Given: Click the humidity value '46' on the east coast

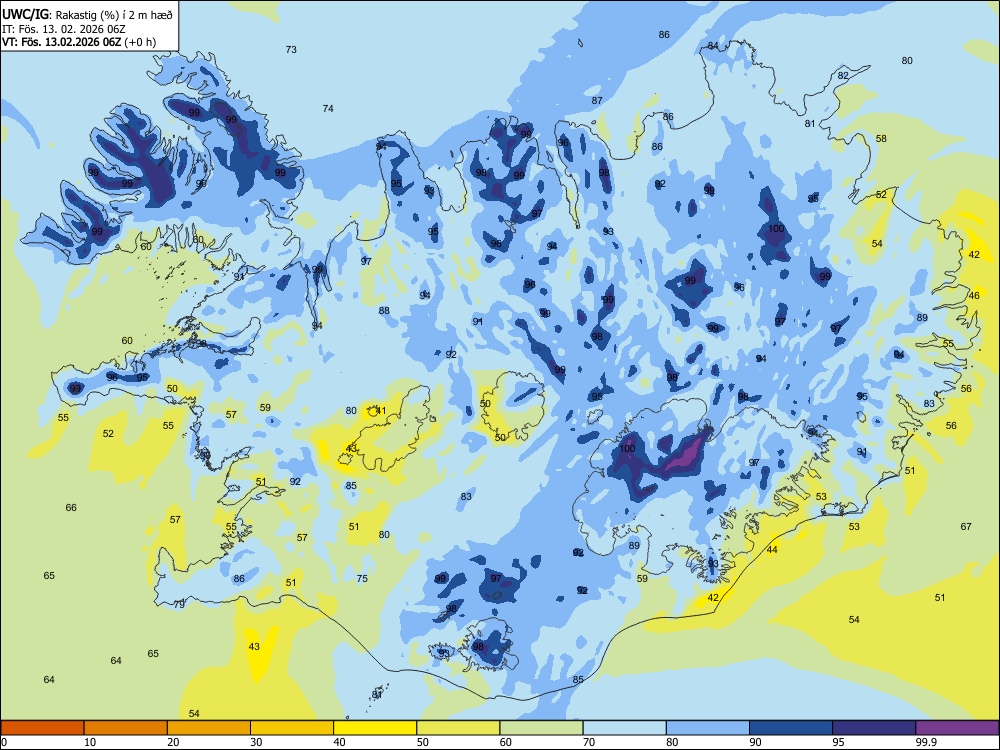Looking at the screenshot, I should [x=974, y=295].
